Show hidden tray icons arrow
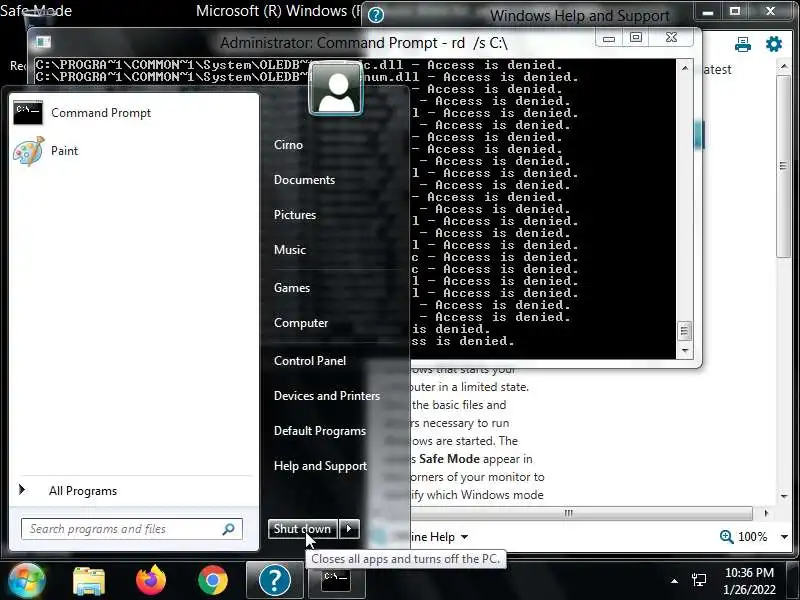This screenshot has height=600, width=800. (x=674, y=581)
